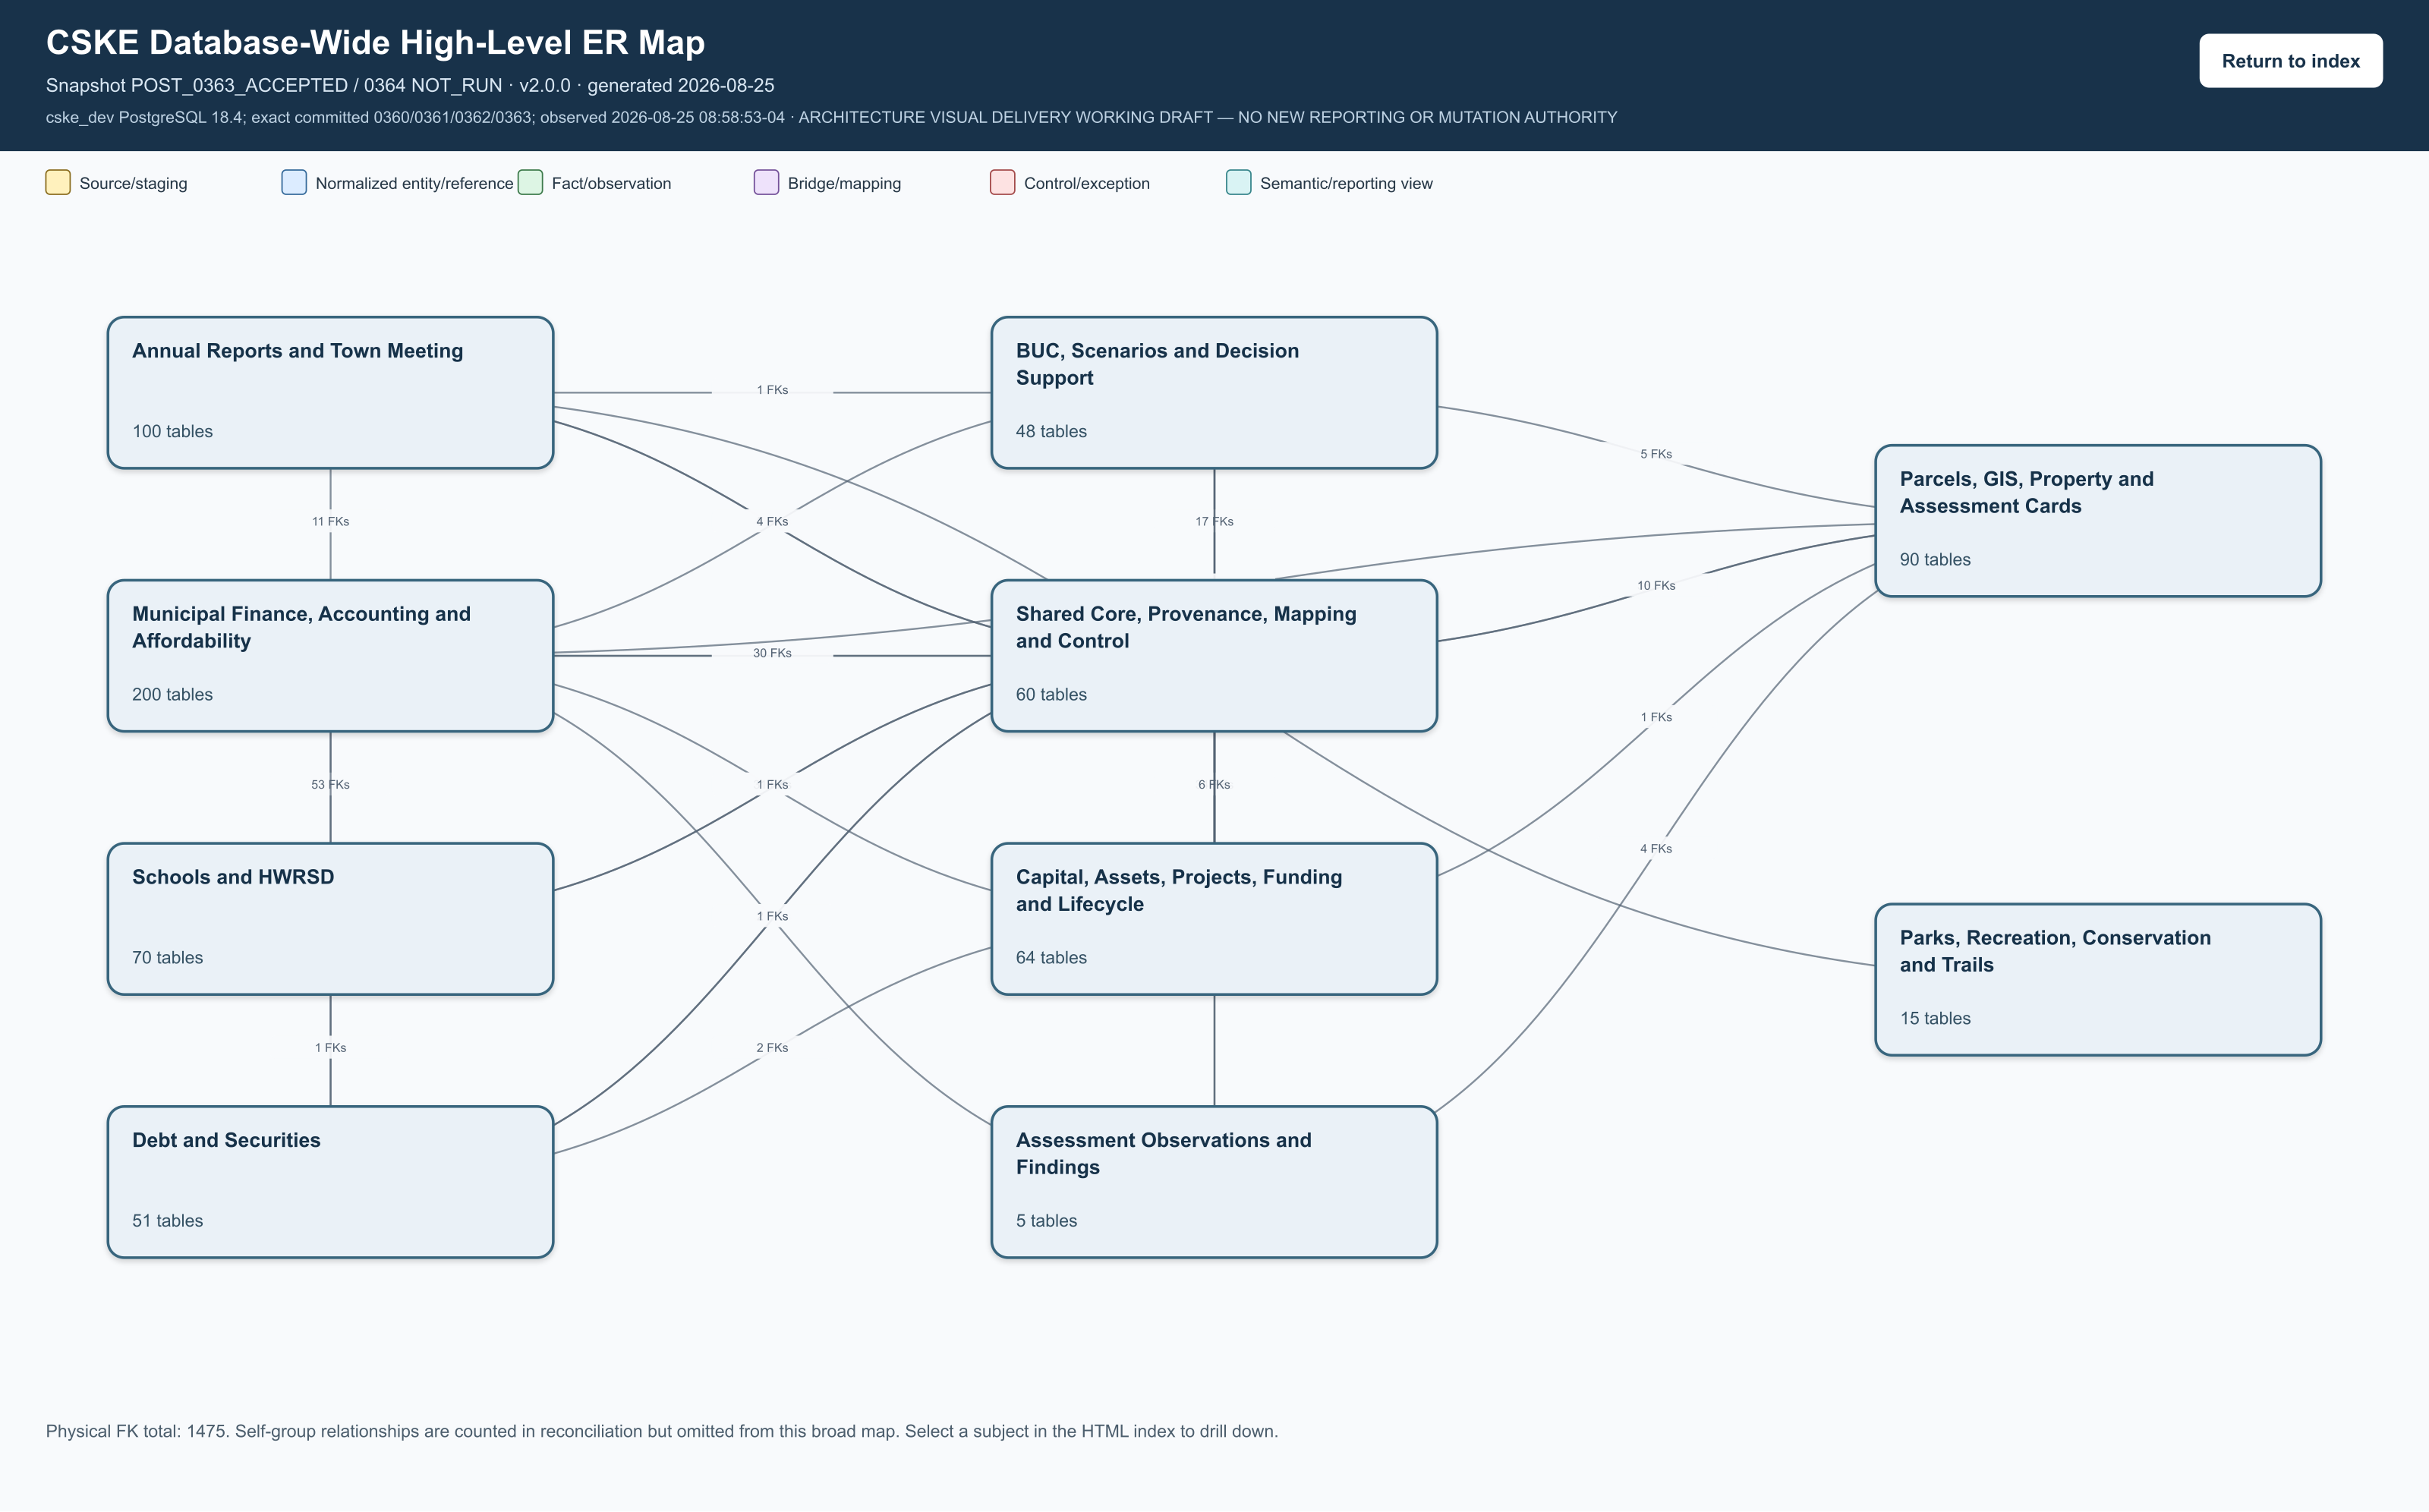The width and height of the screenshot is (2429, 1512).
Task: Click the '5 tables' count text
Action: 1046,1221
